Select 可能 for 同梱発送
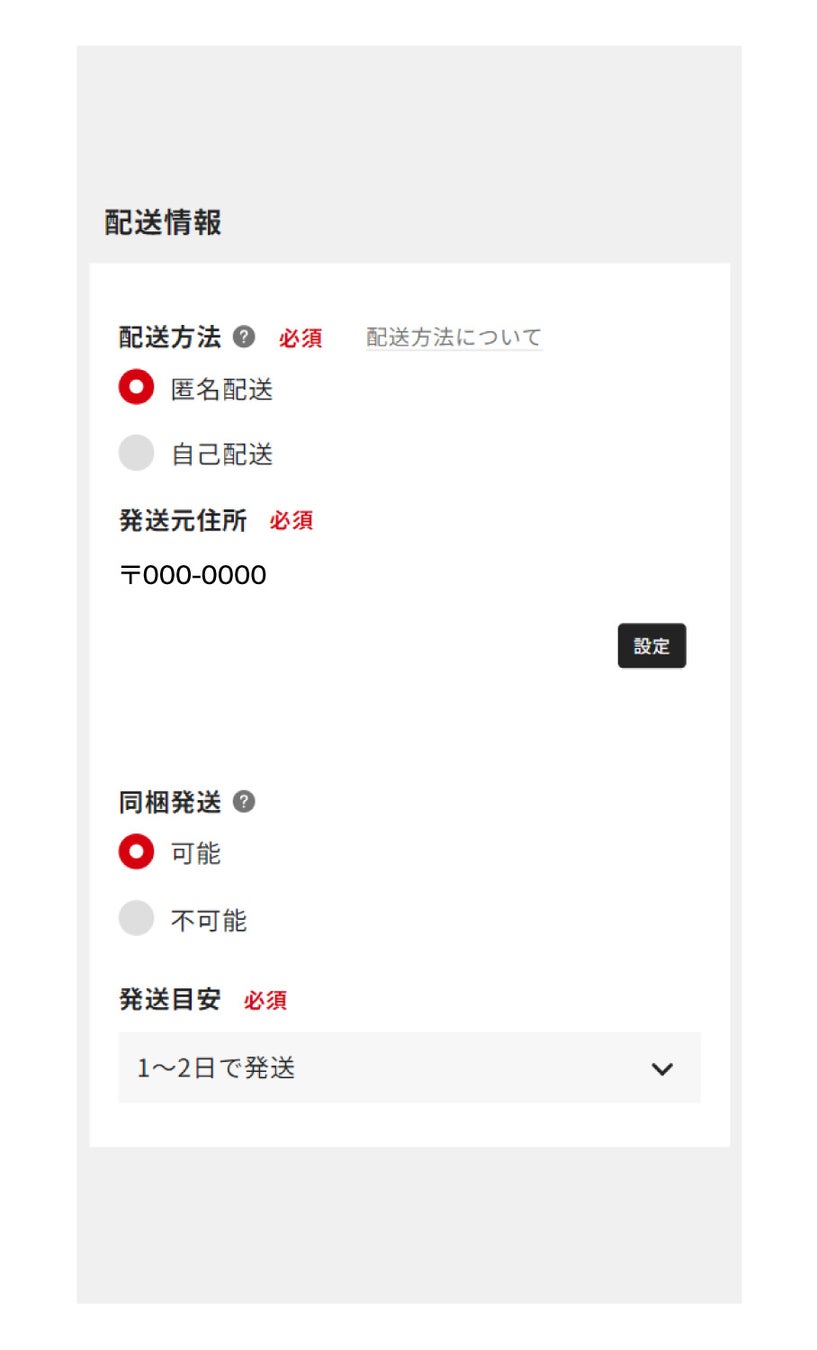This screenshot has height=1350, width=817. (136, 852)
